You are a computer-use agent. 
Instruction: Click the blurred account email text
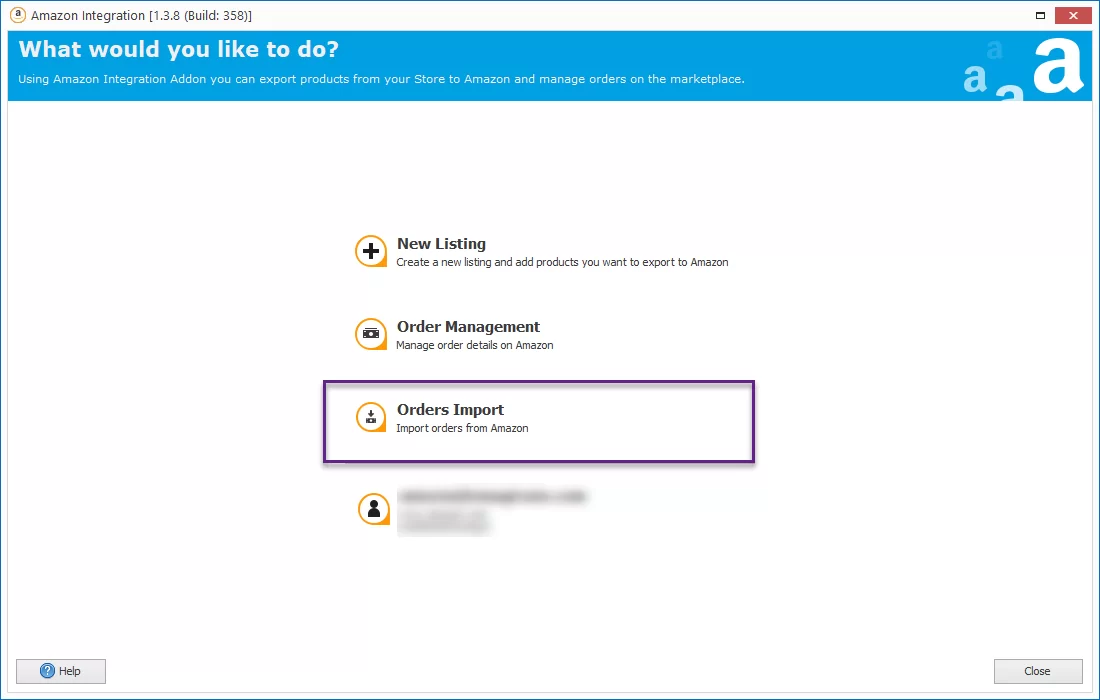(491, 496)
